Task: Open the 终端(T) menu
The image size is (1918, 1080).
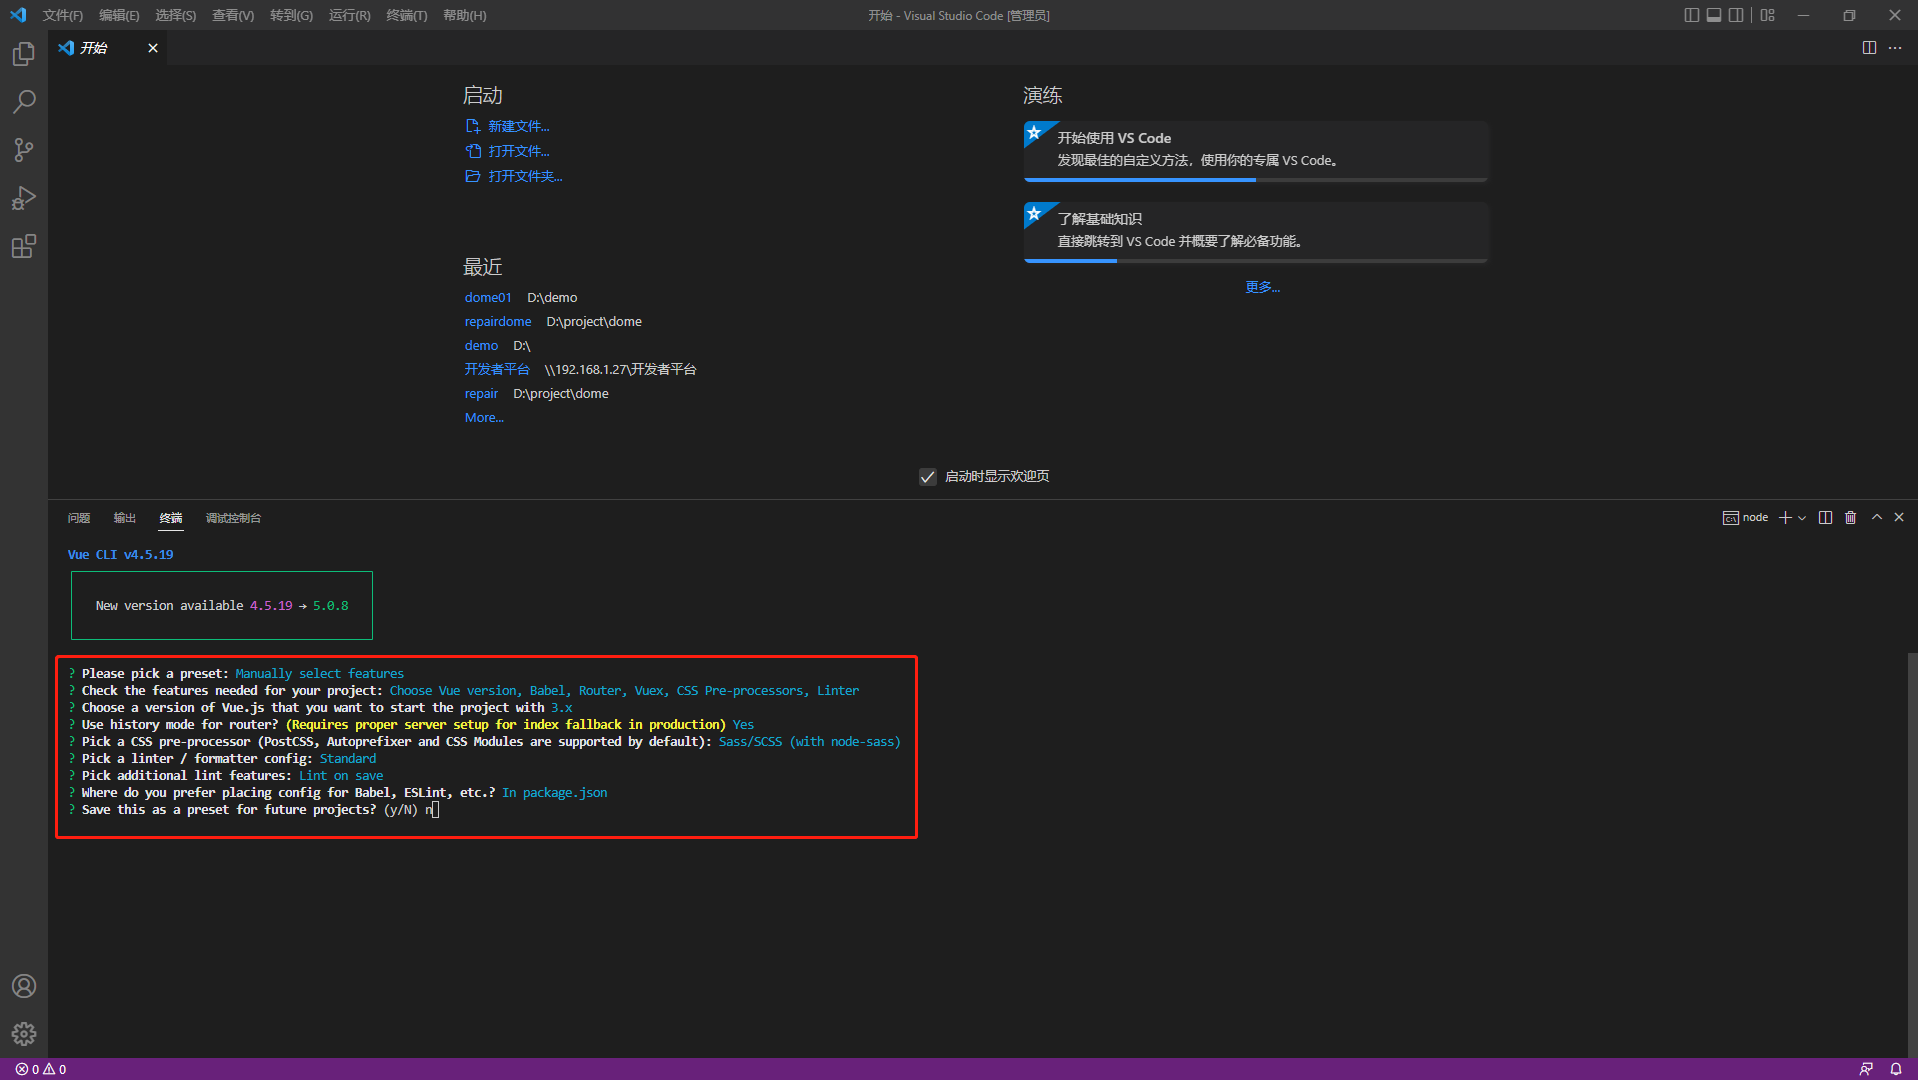Action: pos(406,15)
